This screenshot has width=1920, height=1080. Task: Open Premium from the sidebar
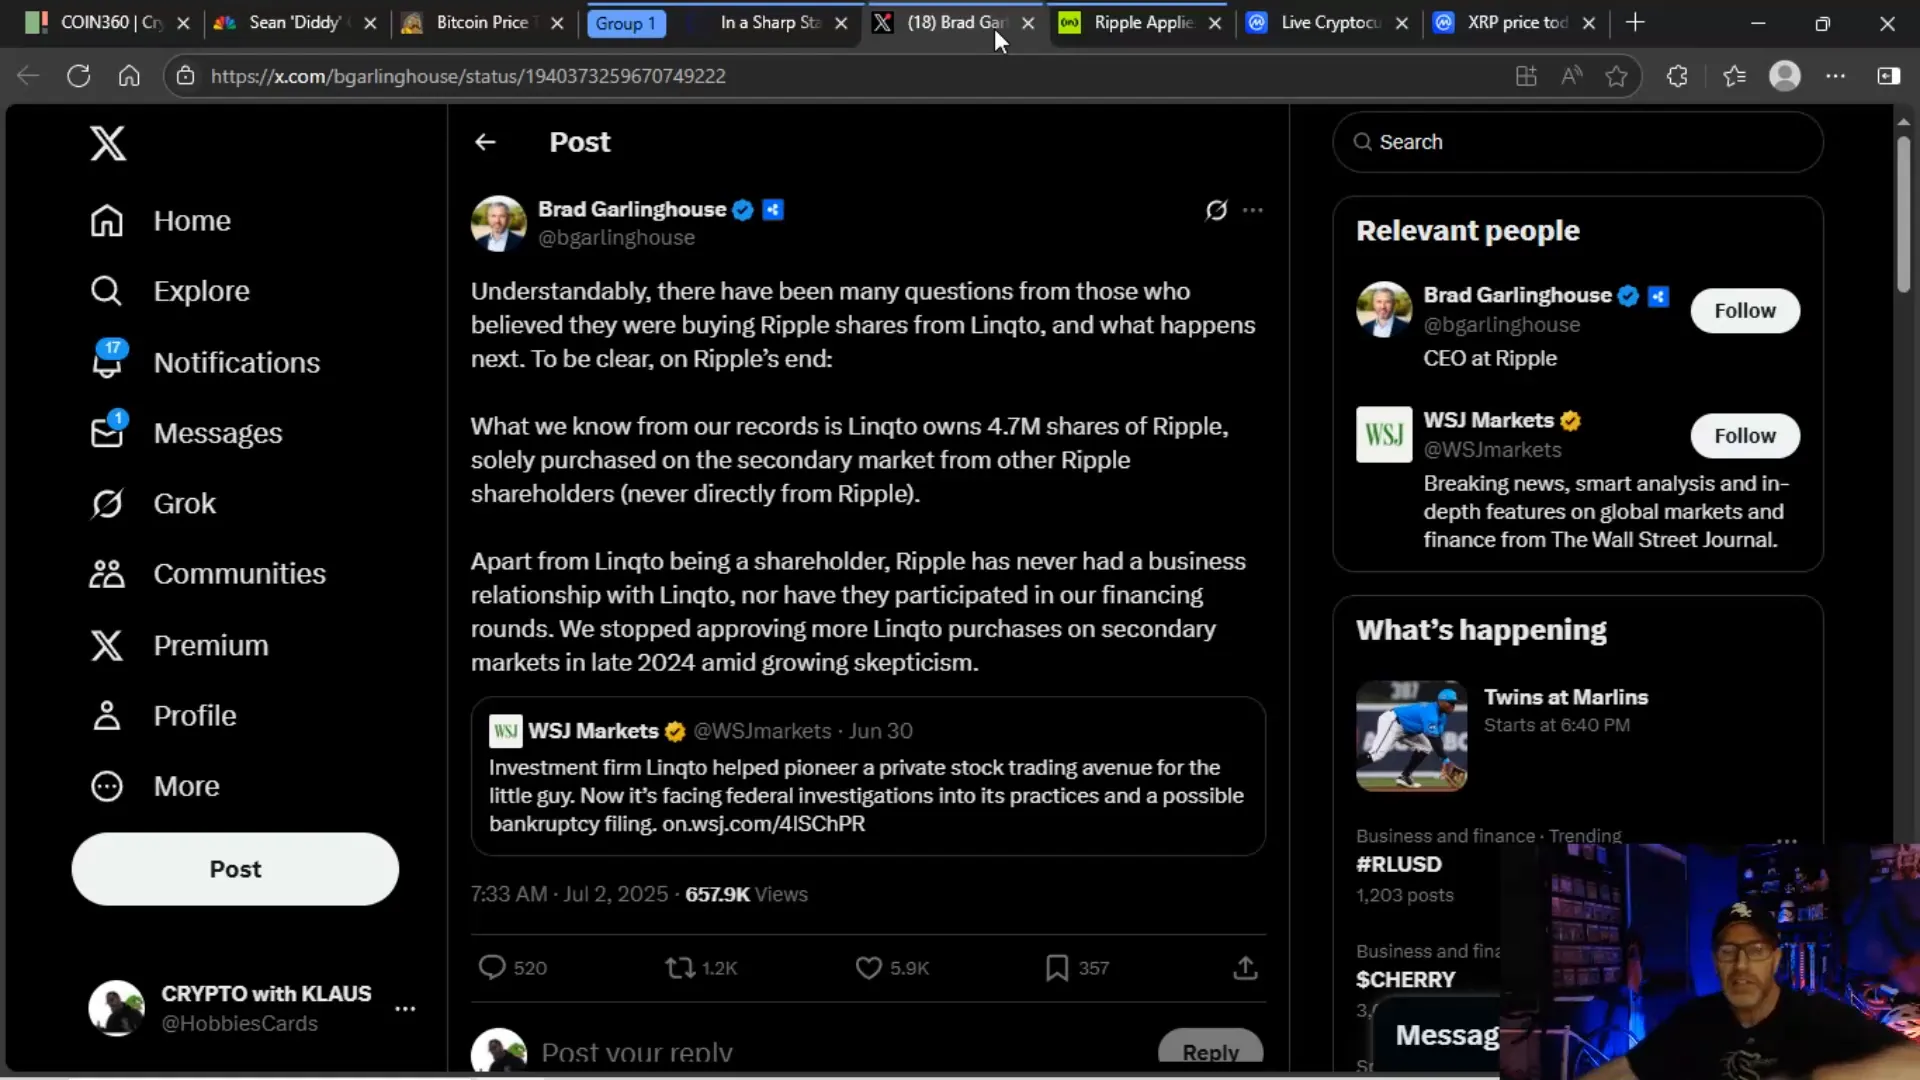click(x=179, y=645)
